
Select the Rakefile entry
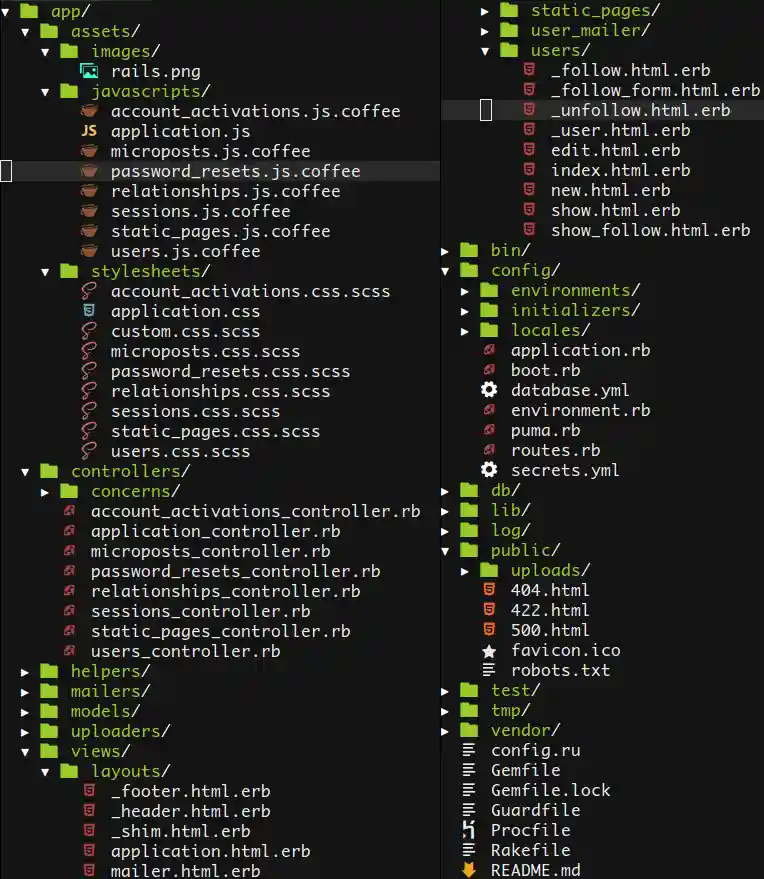click(530, 850)
